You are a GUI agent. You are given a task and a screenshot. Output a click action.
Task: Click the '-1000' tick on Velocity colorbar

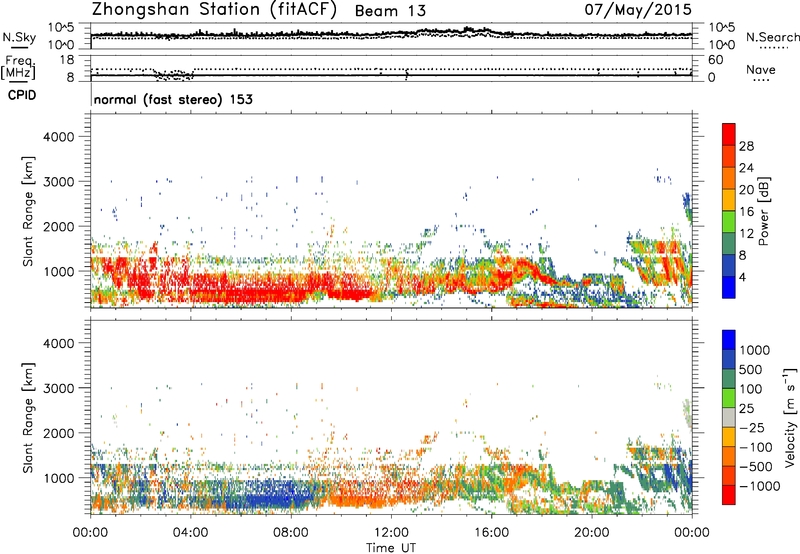coord(759,486)
